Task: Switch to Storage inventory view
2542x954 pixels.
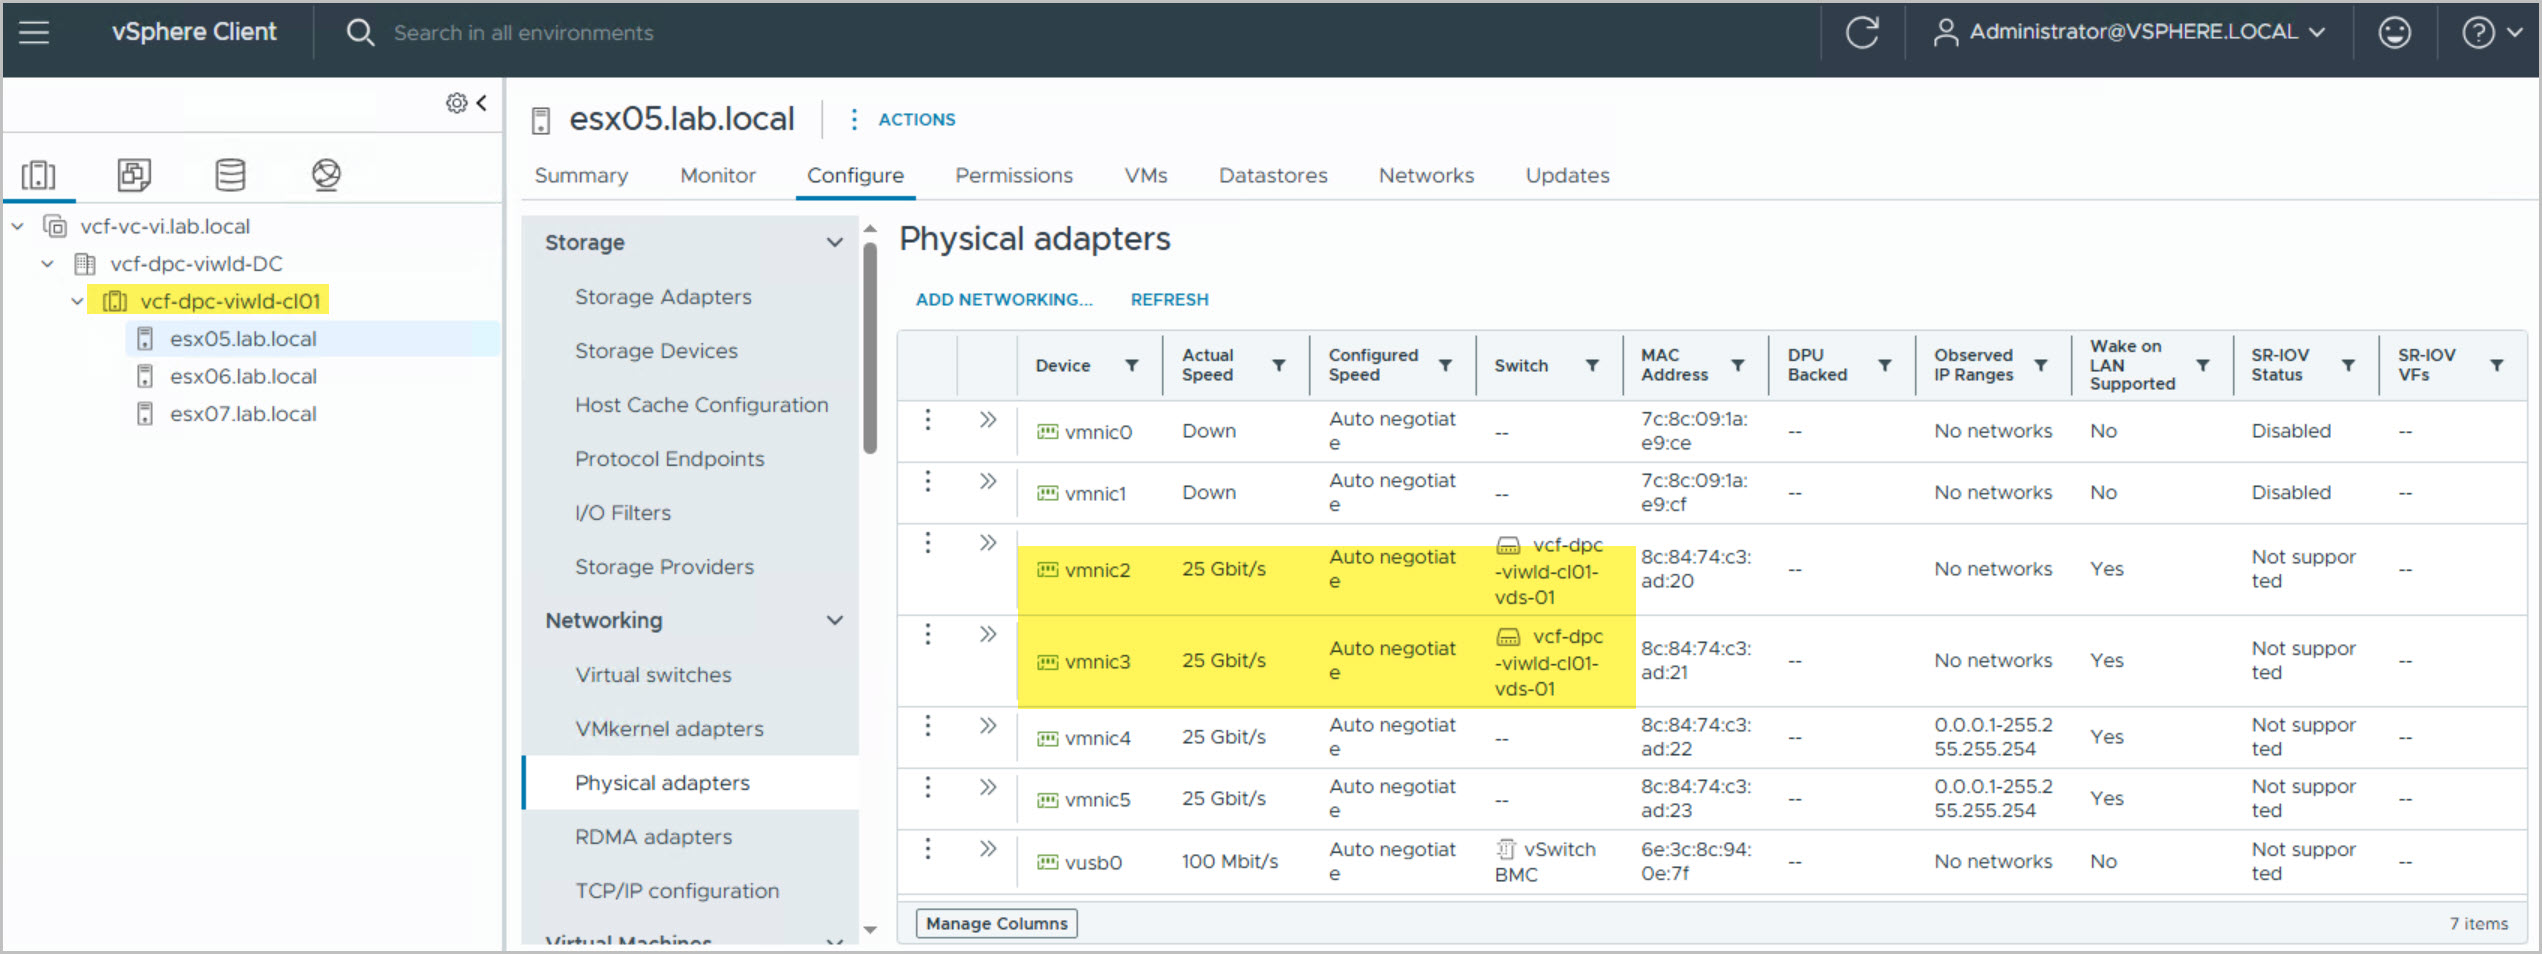Action: click(230, 175)
